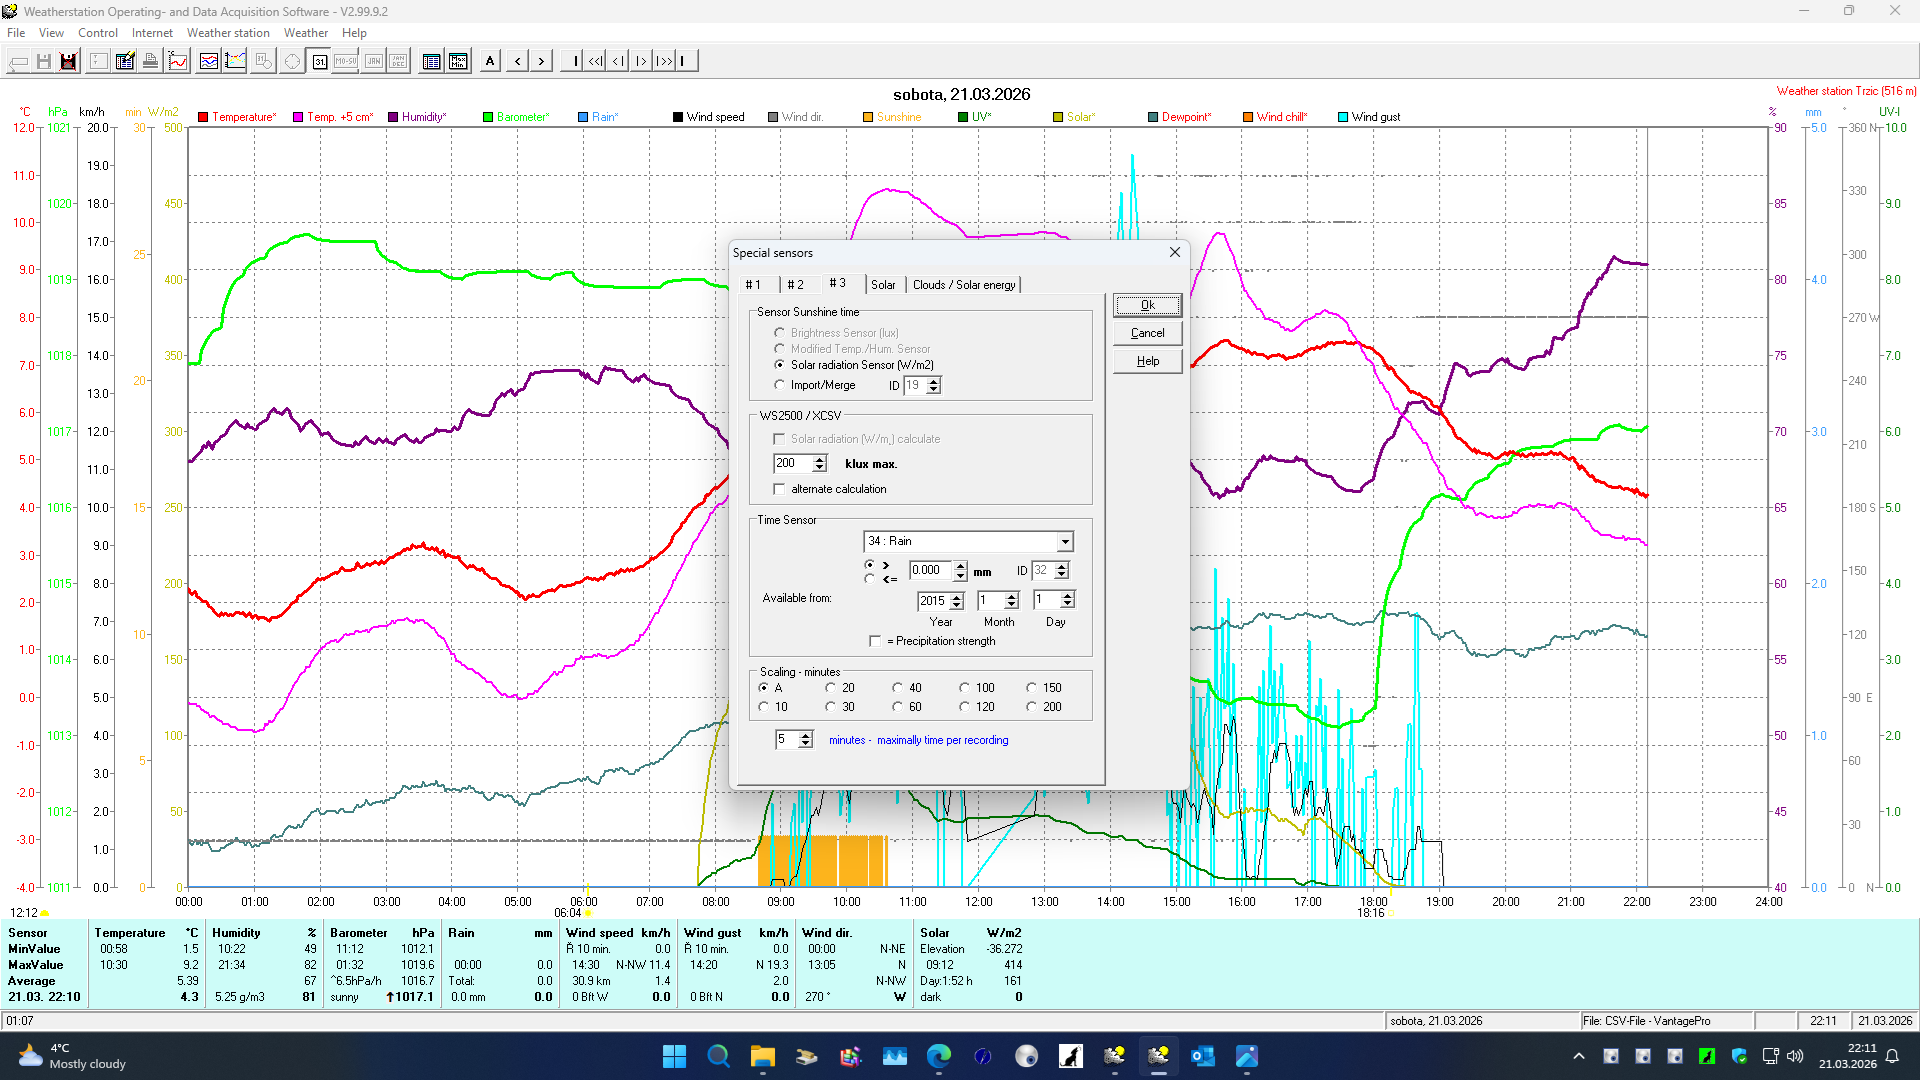Click the save diskette toolbar icon
Screen dimensions: 1920x1080
click(x=44, y=61)
